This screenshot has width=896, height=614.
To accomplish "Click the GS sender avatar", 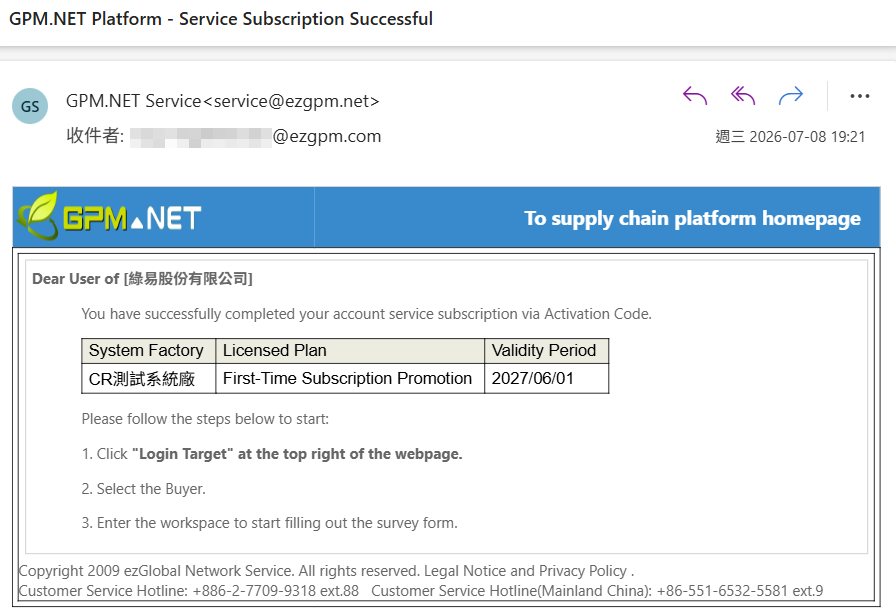I will (30, 106).
